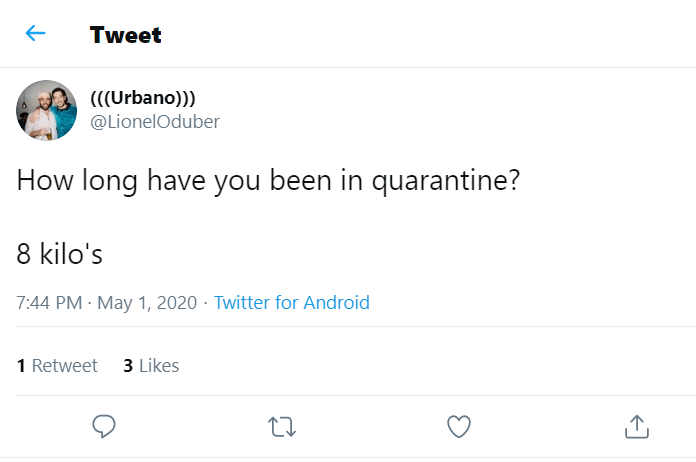
Task: Retweet this tweet using the arrows icon
Action: 282,427
